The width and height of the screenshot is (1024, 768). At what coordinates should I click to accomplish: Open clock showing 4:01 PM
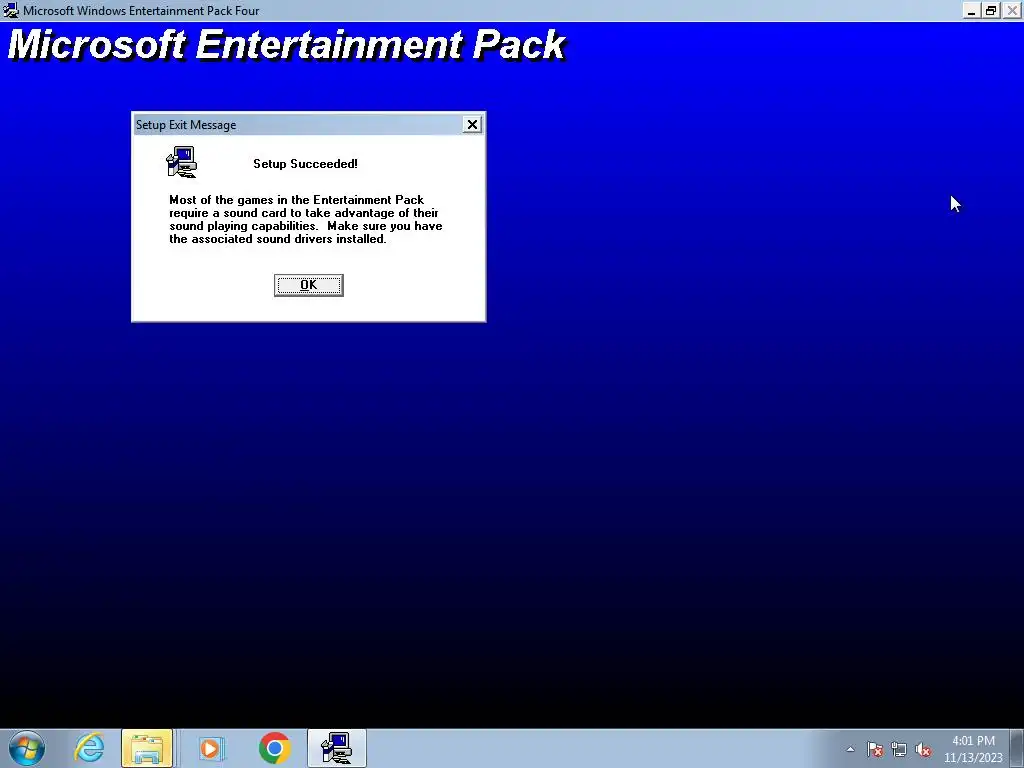click(x=973, y=749)
